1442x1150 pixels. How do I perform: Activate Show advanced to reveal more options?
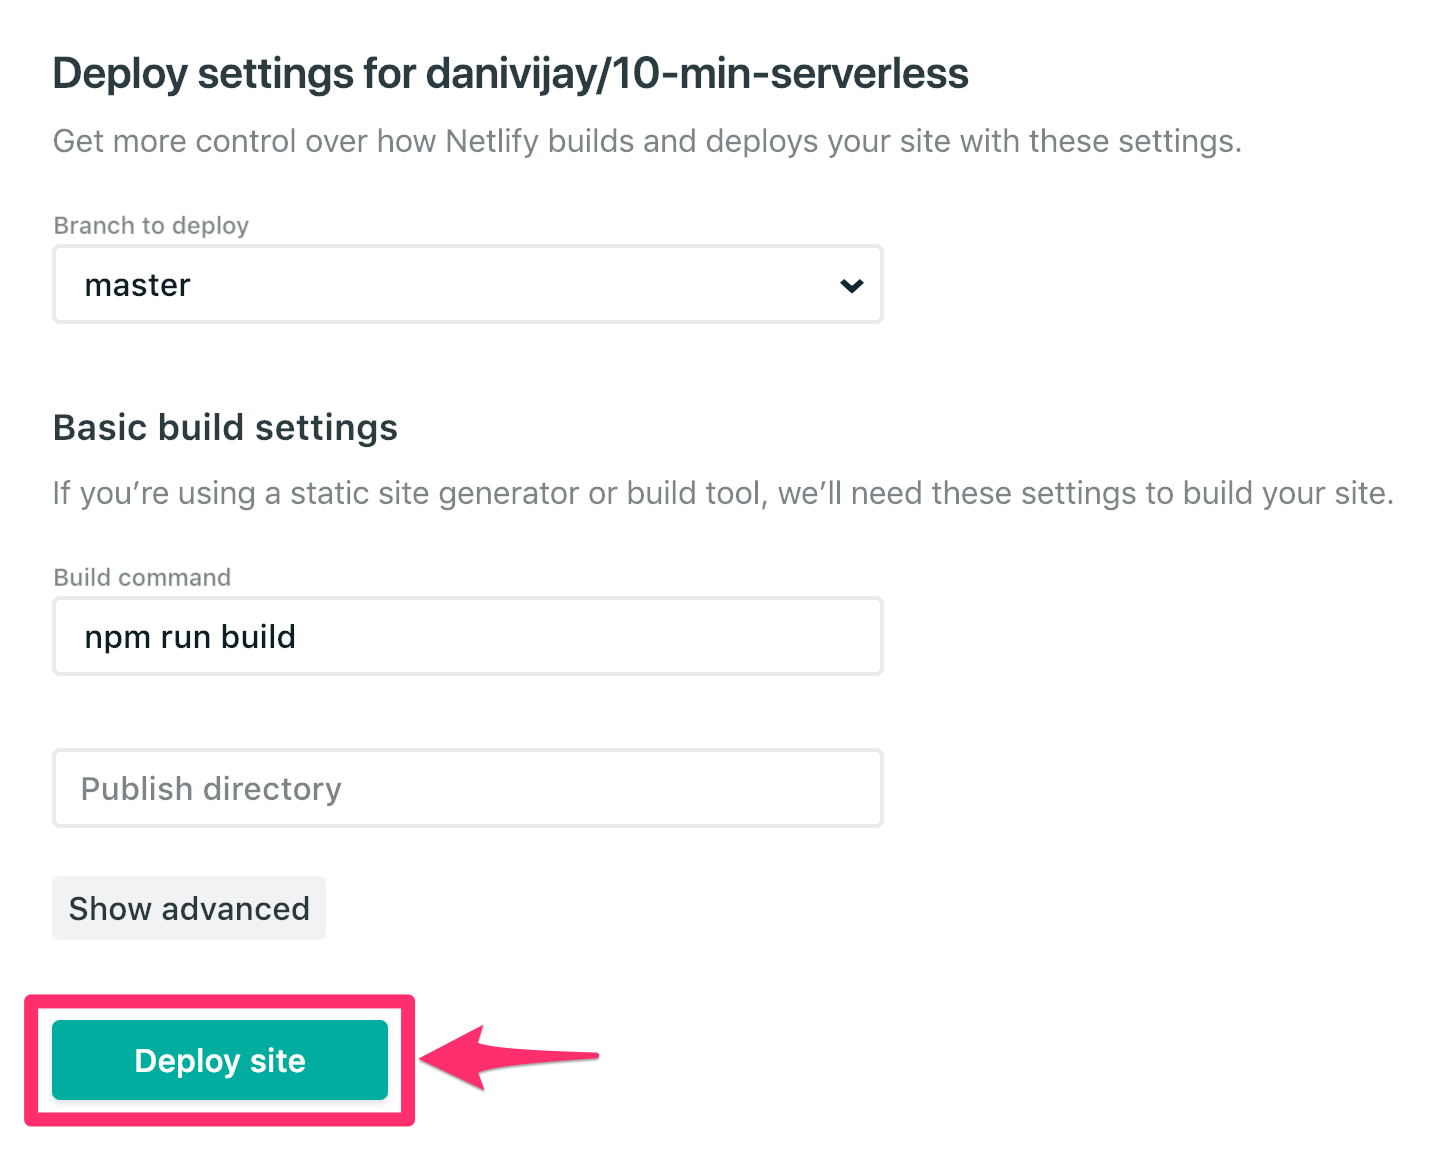click(189, 908)
